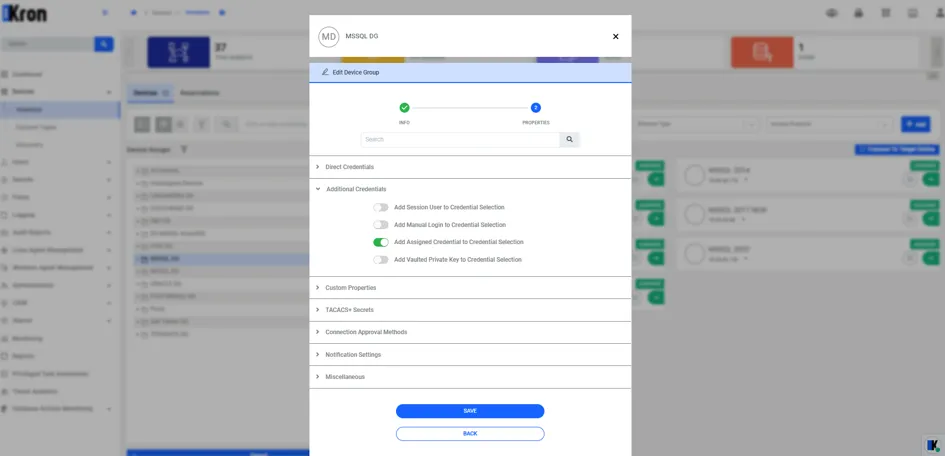Image resolution: width=945 pixels, height=456 pixels.
Task: Select the PROPERTIES step number 2 circle
Action: [x=536, y=108]
